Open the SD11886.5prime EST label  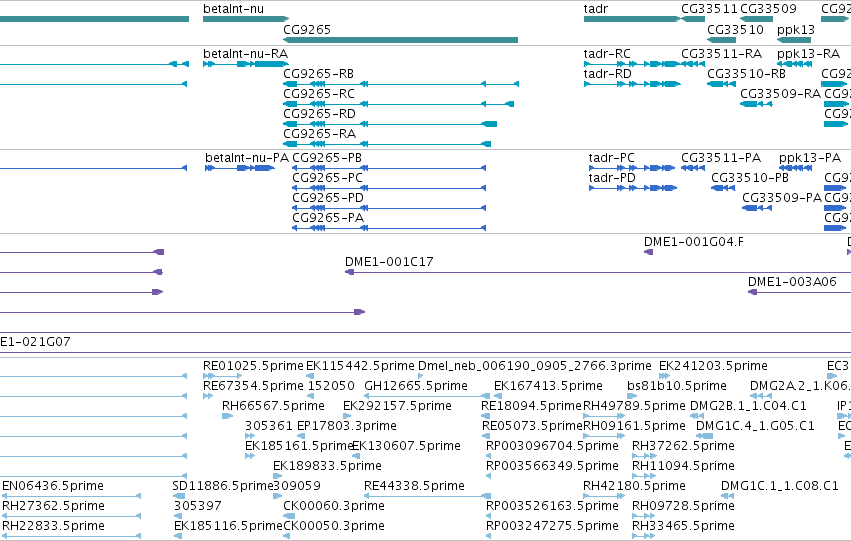click(x=223, y=487)
